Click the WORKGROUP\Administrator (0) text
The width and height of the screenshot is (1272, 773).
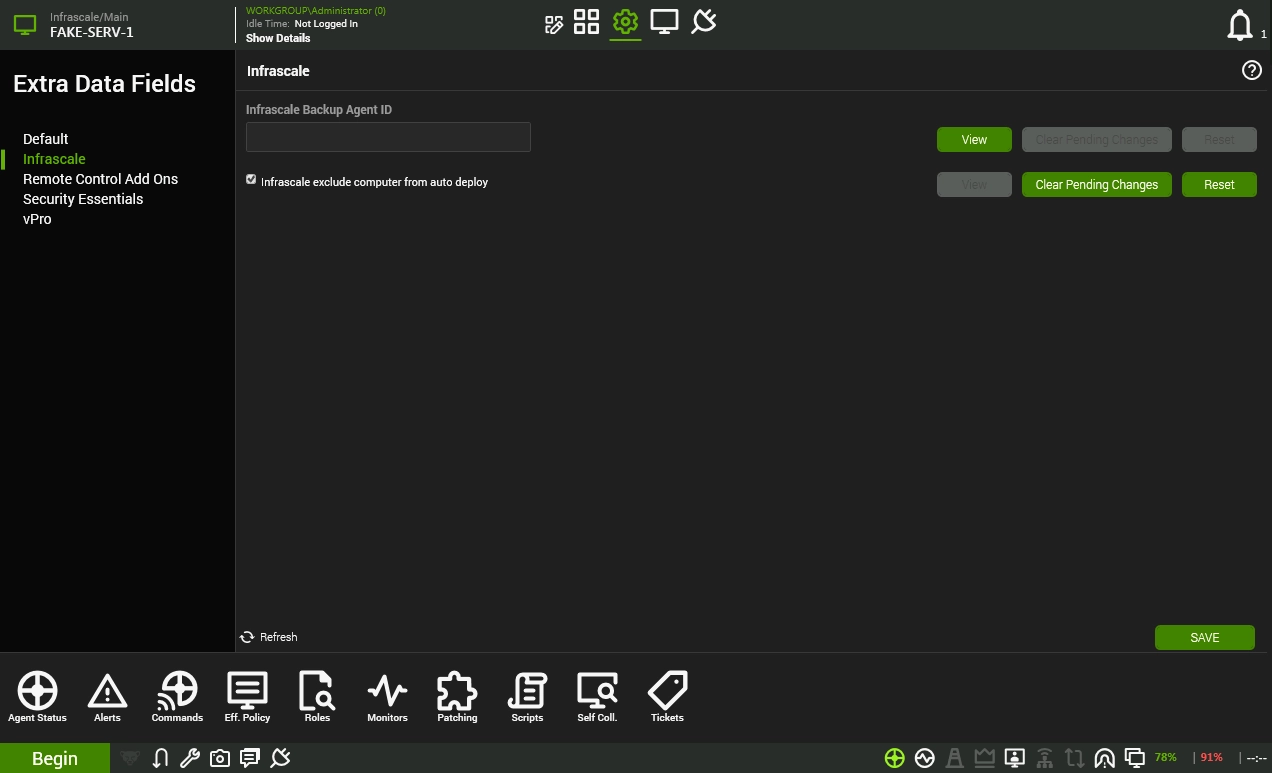[x=316, y=11]
